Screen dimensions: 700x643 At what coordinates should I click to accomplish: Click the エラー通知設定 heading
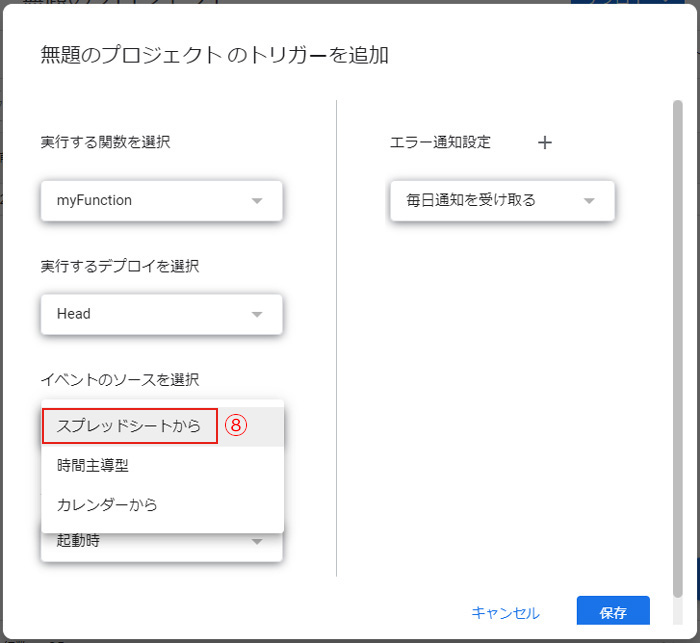[440, 142]
